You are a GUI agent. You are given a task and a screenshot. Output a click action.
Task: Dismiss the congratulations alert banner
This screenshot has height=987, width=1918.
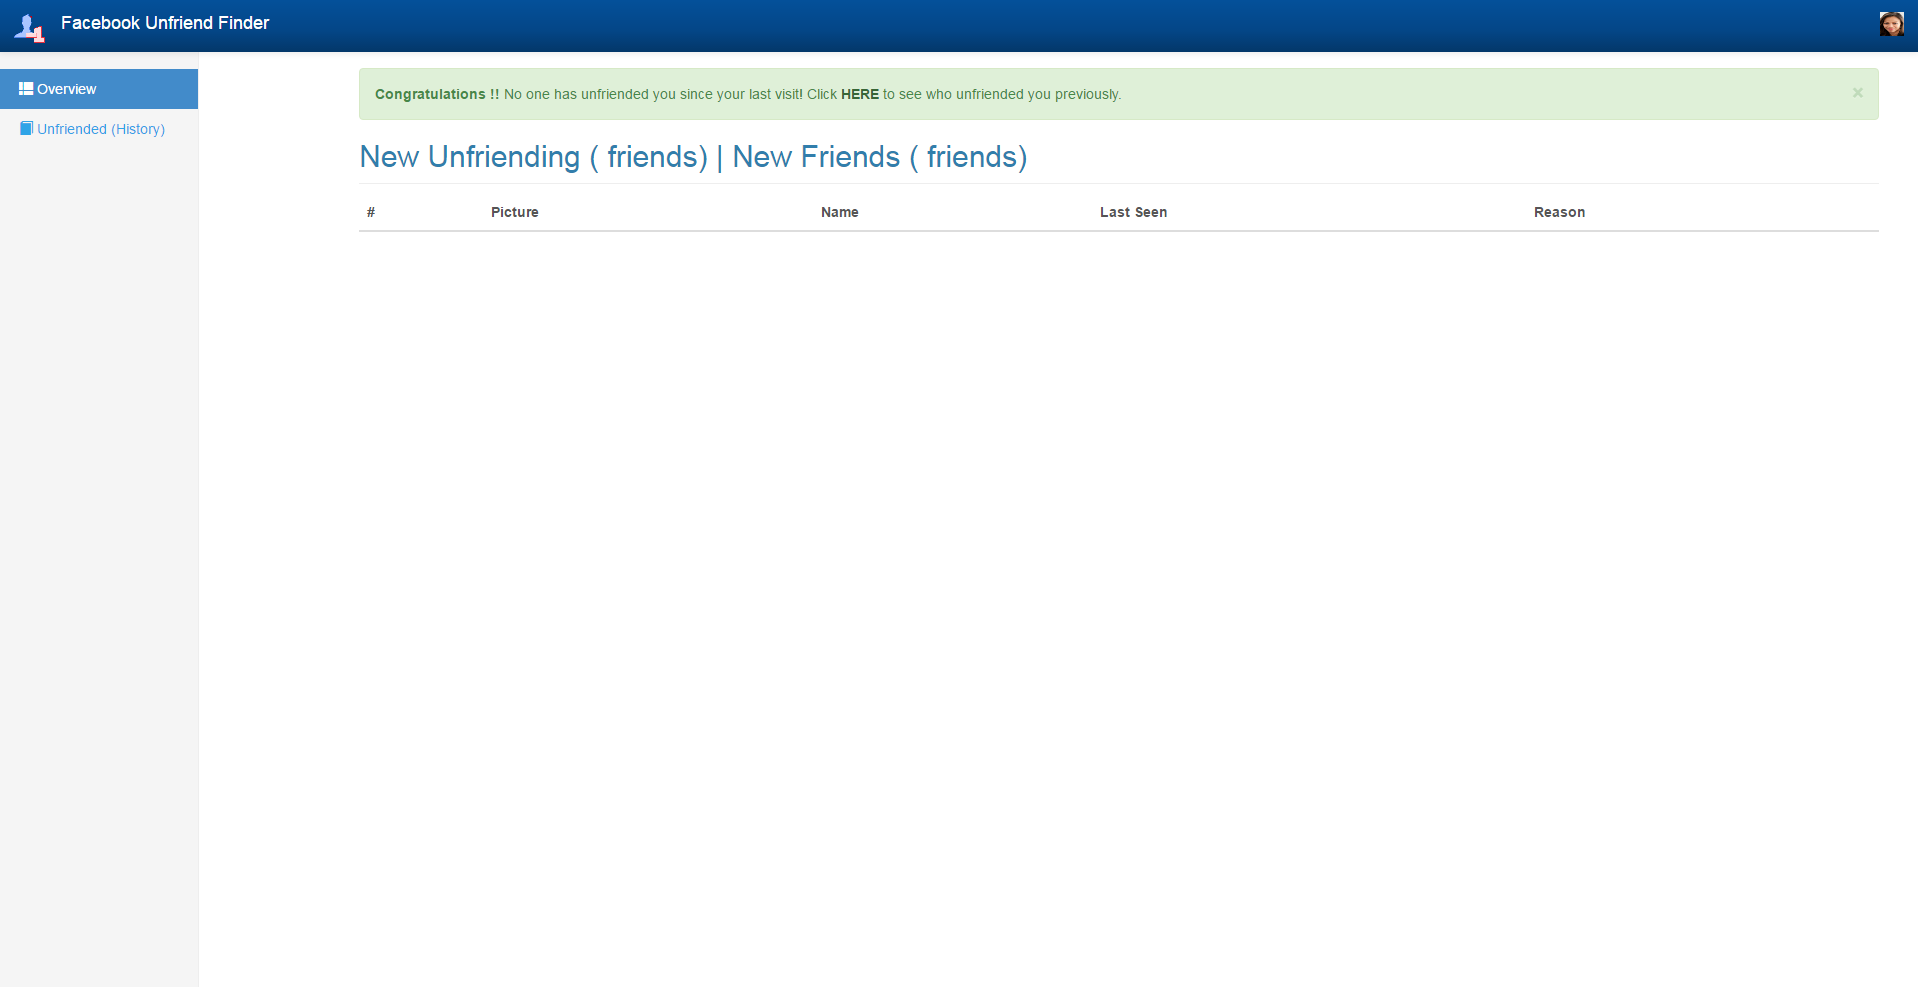pyautogui.click(x=1857, y=93)
